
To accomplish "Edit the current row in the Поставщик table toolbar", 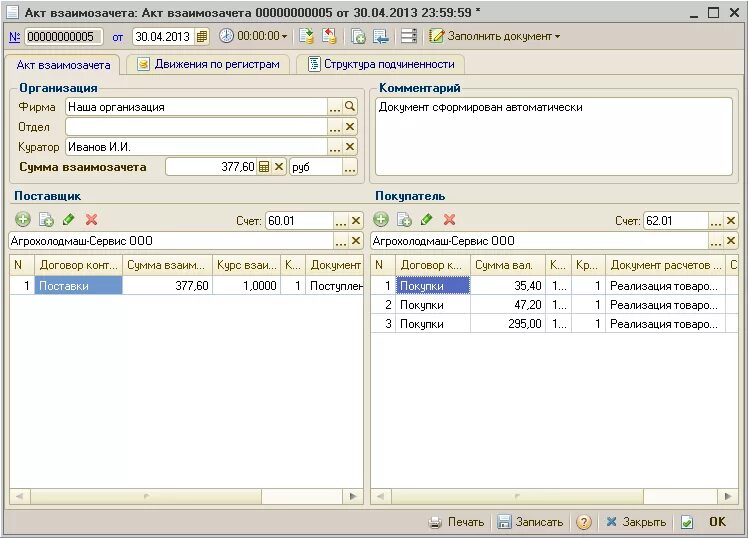I will tap(69, 219).
